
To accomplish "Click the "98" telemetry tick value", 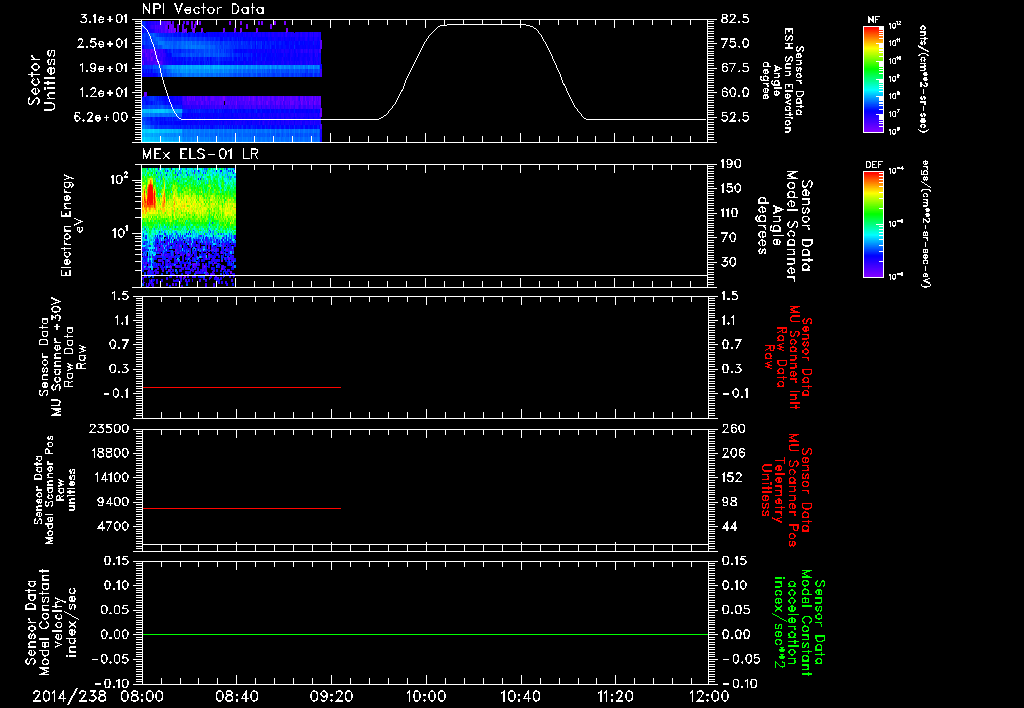I will tap(729, 502).
